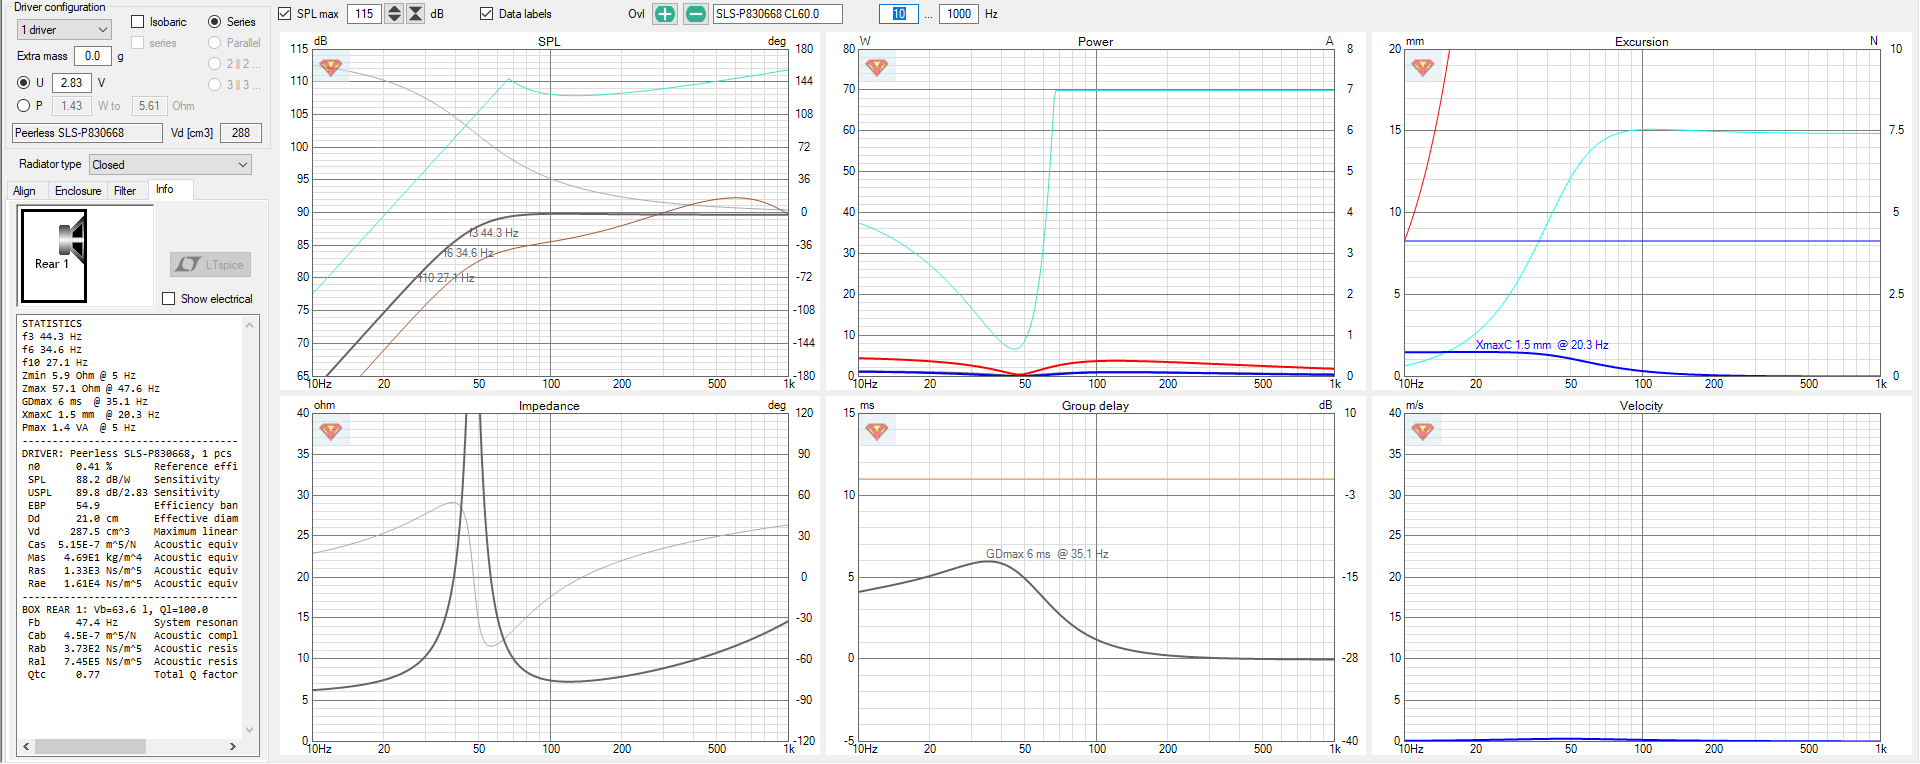The width and height of the screenshot is (1920, 764).
Task: Click the overlay name SLS-P830668 CL60.0 field
Action: [778, 14]
